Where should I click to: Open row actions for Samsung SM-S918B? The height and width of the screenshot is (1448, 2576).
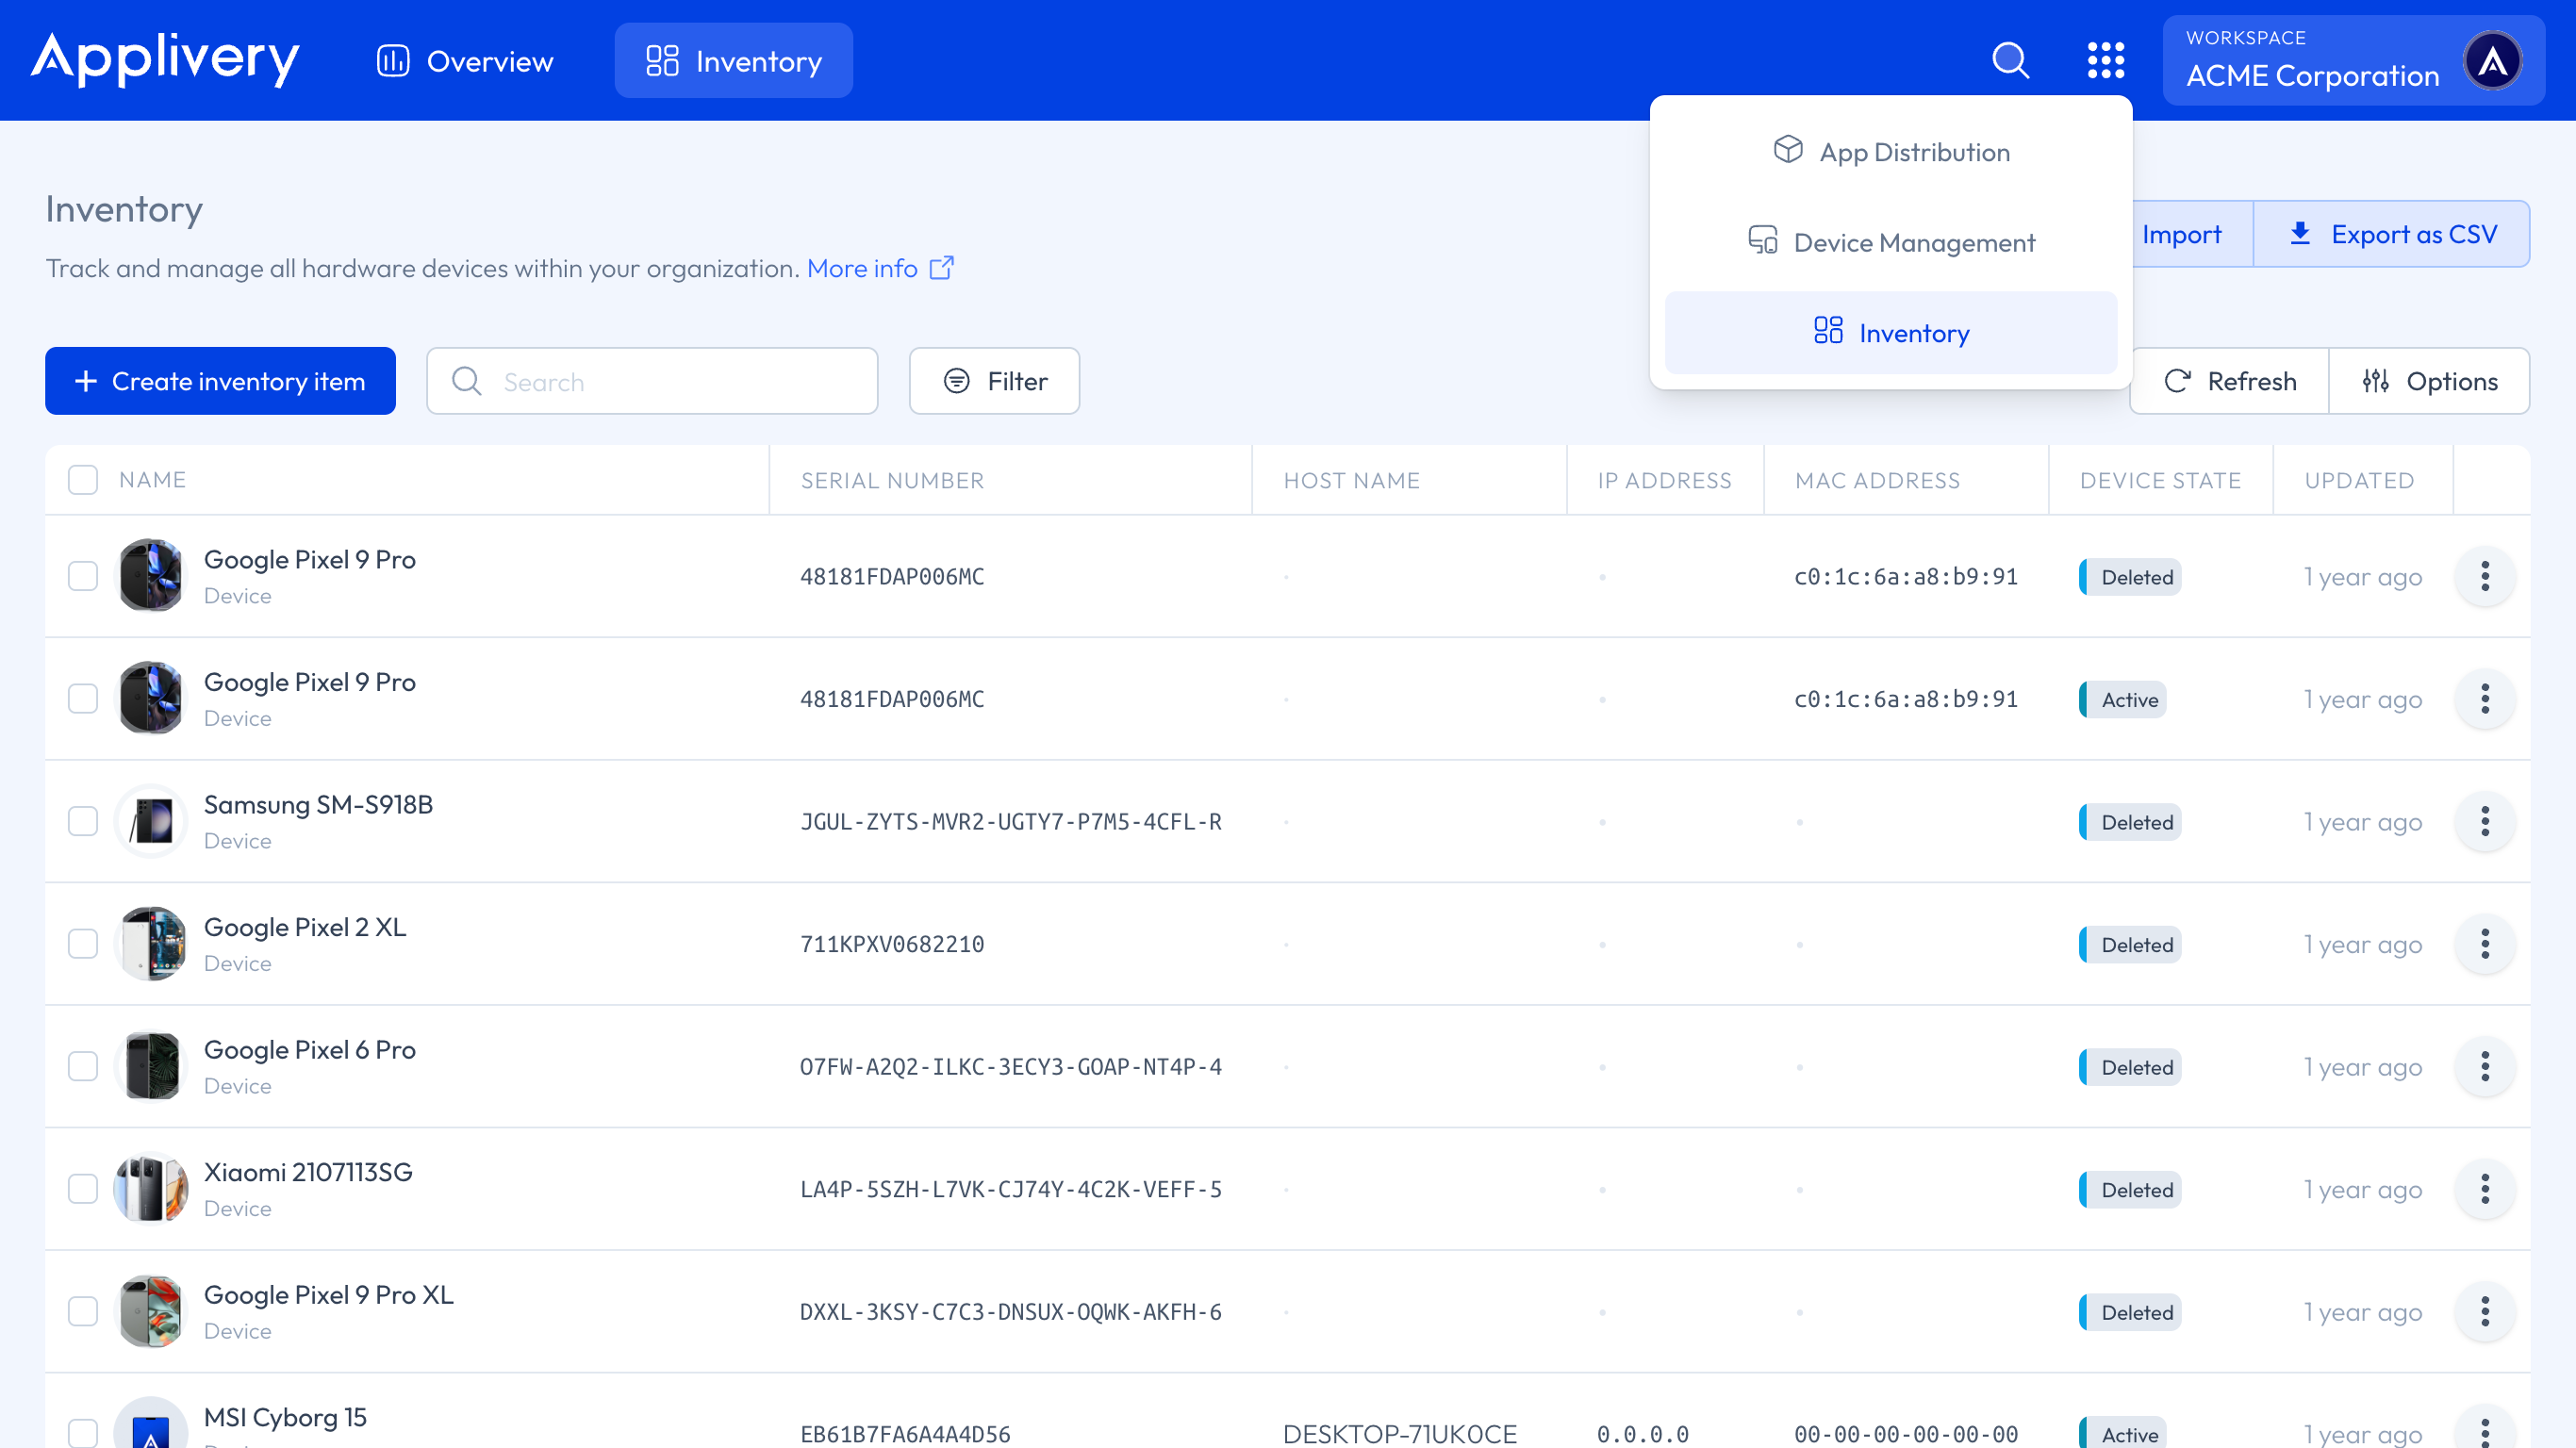point(2484,821)
